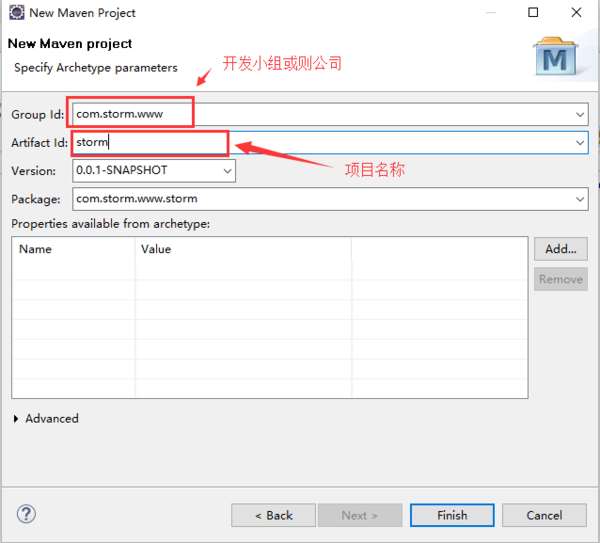Cancel the New Maven Project wizard

point(544,515)
